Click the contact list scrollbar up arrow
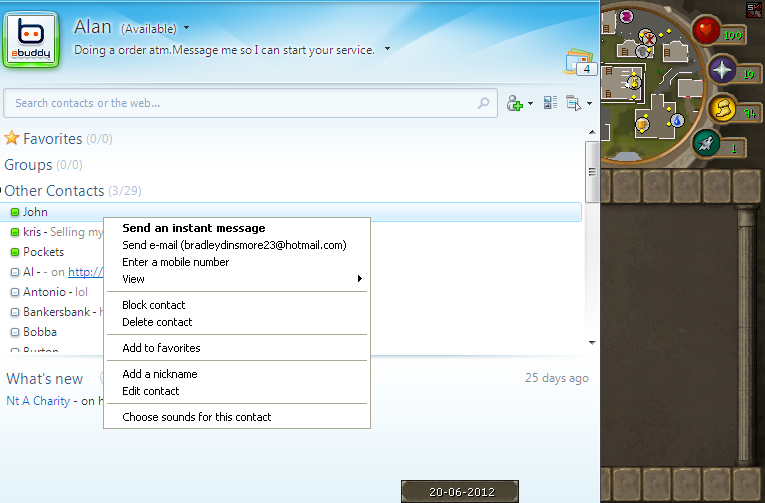 click(592, 133)
